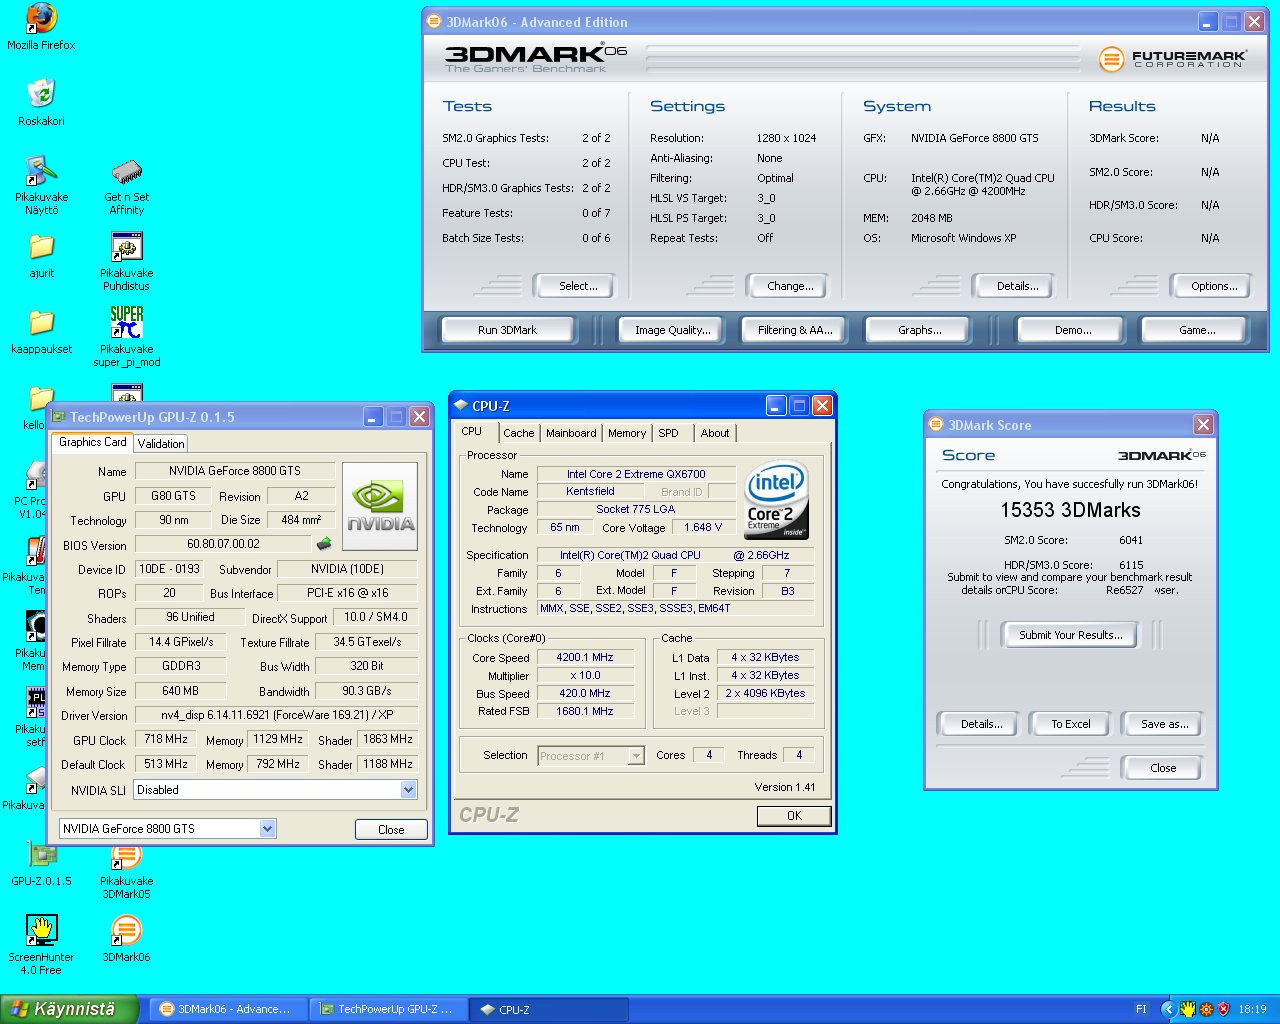1280x1024 pixels.
Task: Click the red shield tray icon
Action: coord(1223,1009)
